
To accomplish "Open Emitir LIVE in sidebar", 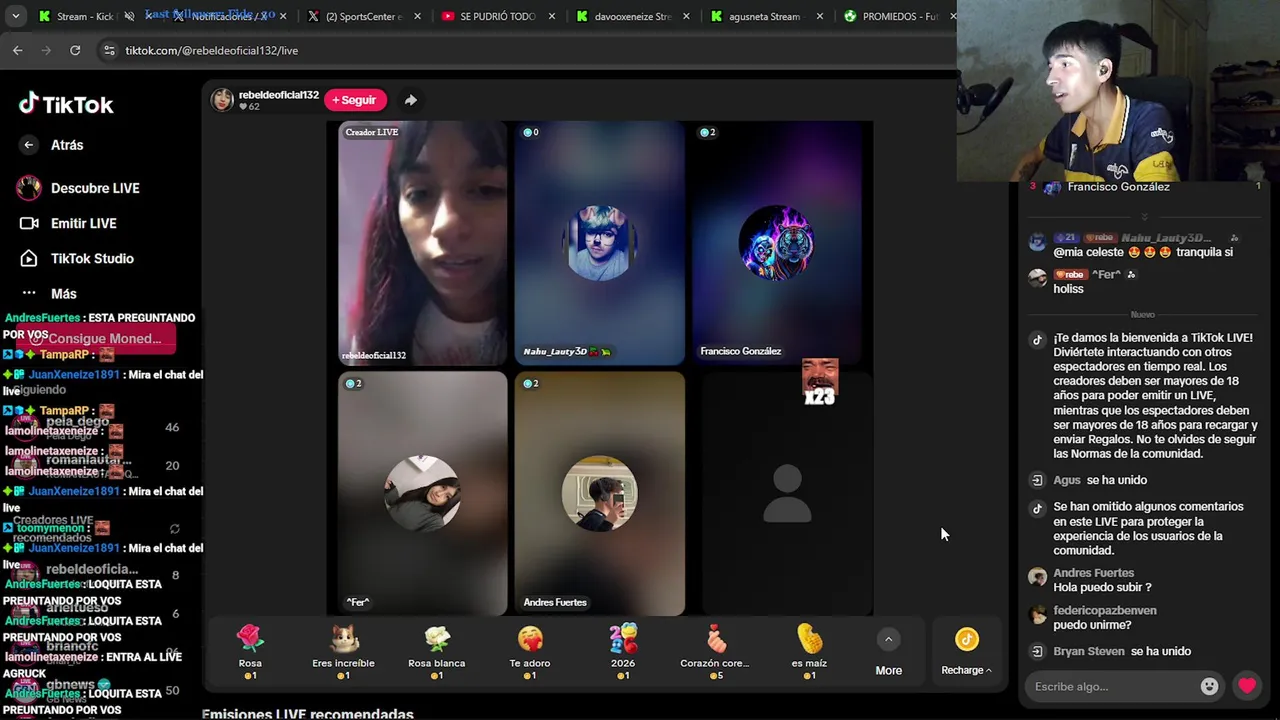I will tap(68, 223).
